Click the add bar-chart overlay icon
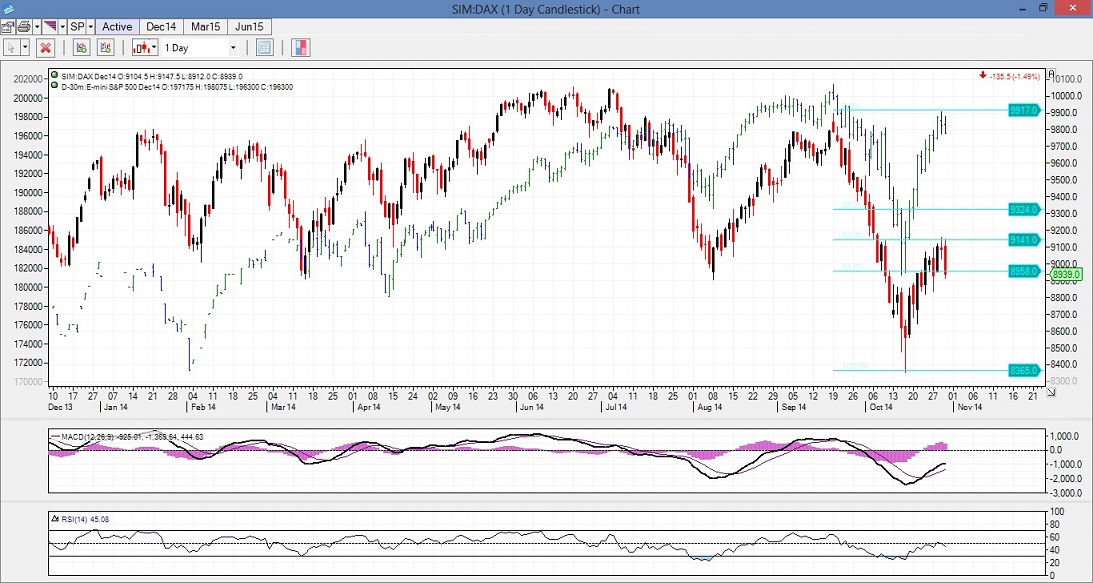Screen dimensions: 1093x583 pos(106,48)
